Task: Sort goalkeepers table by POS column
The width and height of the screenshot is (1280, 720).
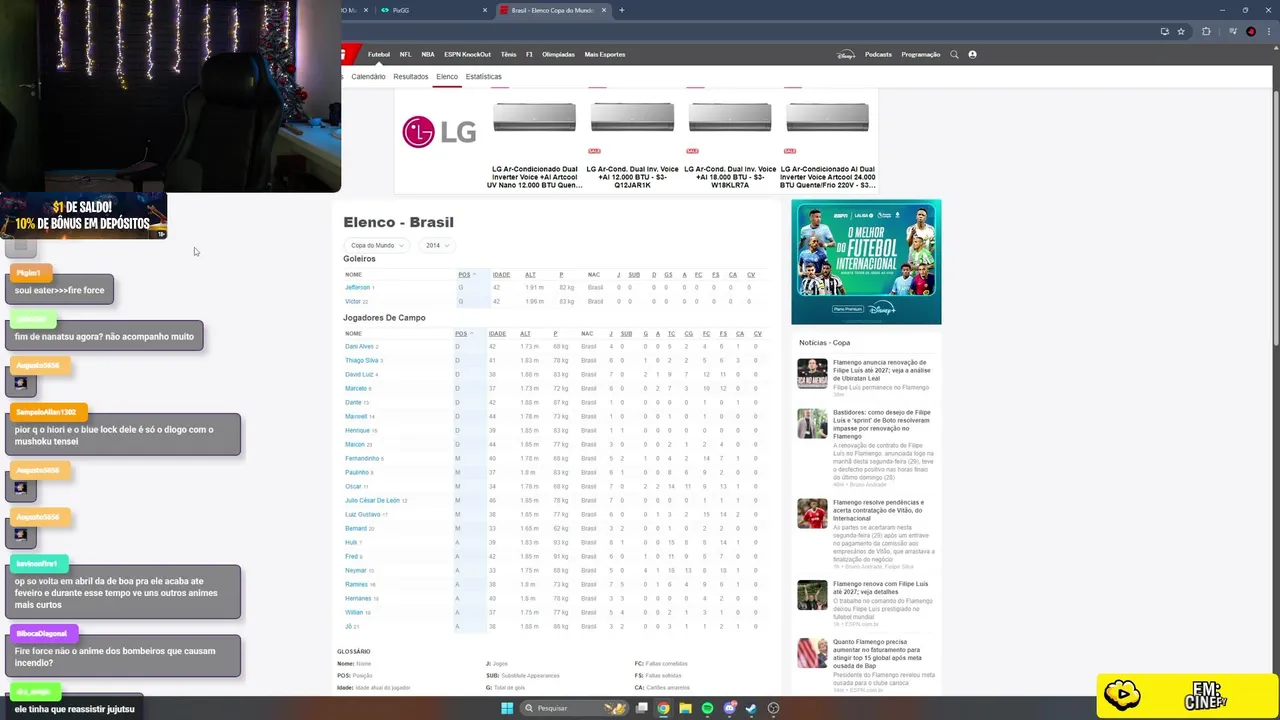Action: coord(465,274)
